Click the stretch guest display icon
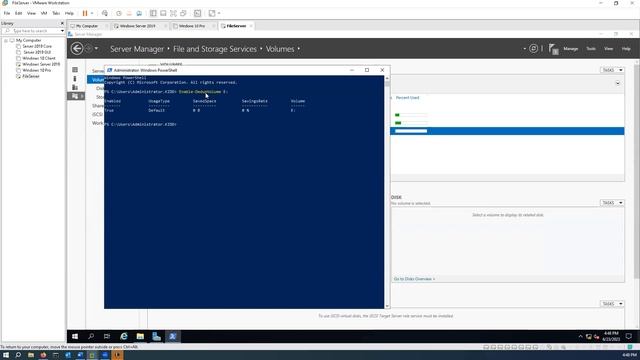 212,13
